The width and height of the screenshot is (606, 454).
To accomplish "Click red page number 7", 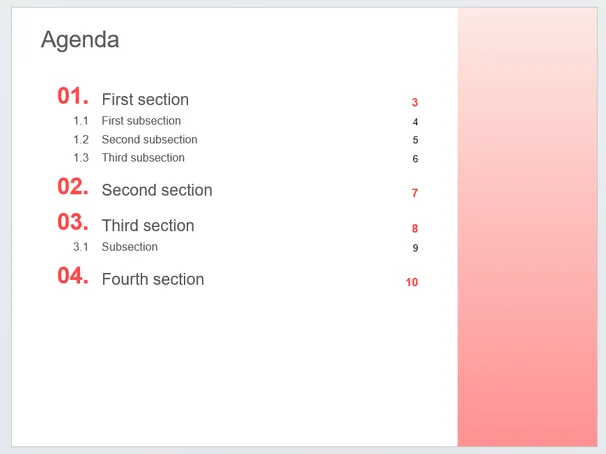I will coord(415,193).
